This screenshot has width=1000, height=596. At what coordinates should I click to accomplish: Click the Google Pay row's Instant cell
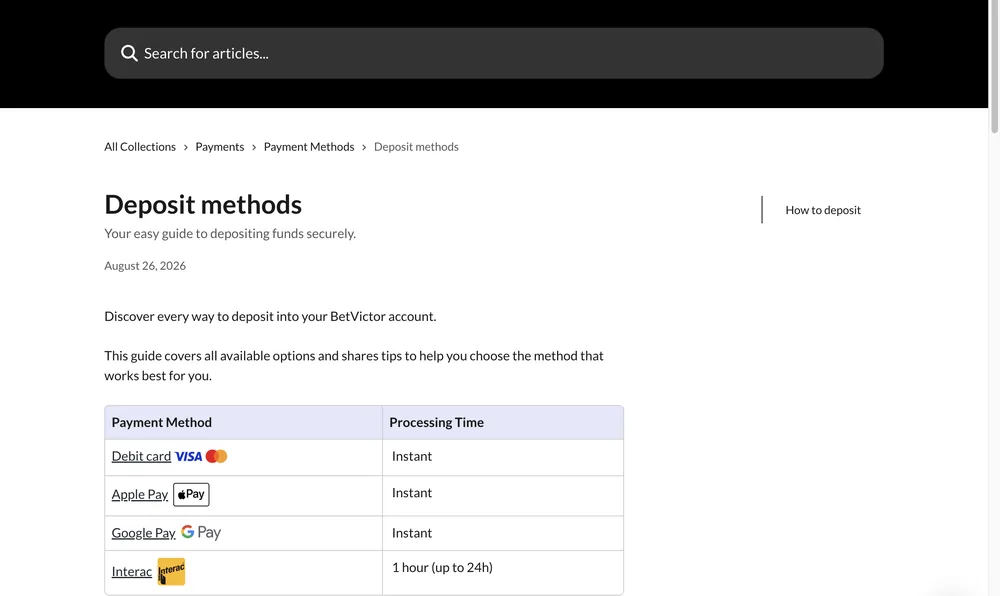click(x=503, y=533)
